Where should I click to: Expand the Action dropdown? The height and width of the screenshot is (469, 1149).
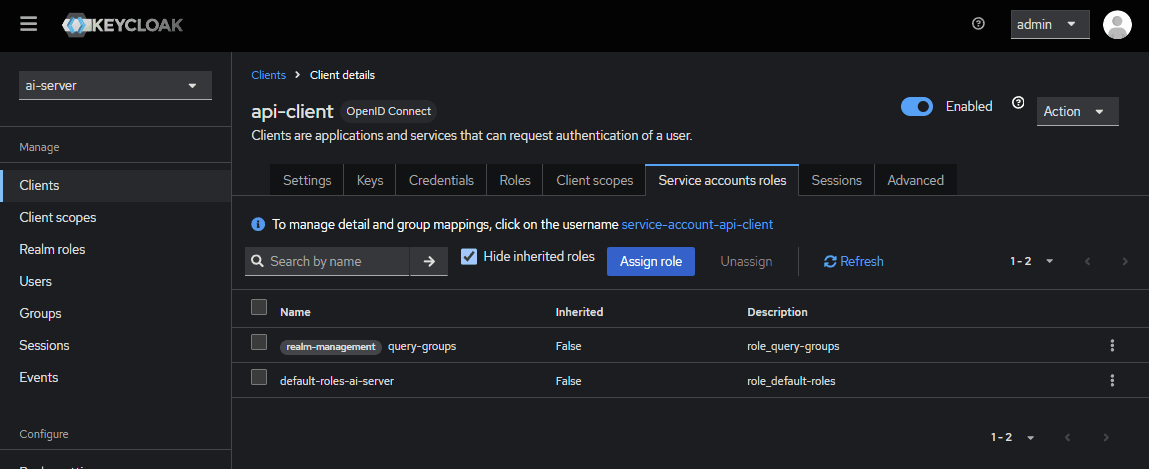click(1077, 111)
